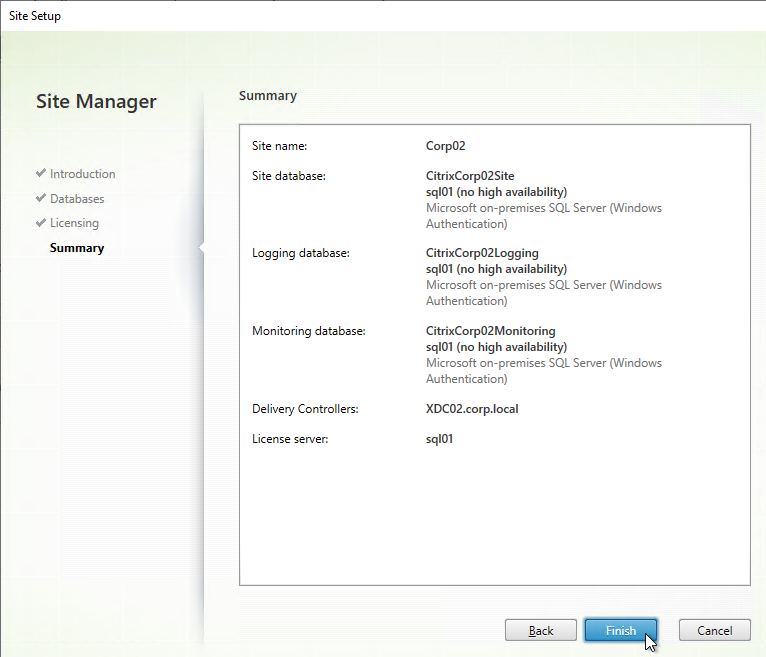Click the Monitoring database label

coord(309,331)
